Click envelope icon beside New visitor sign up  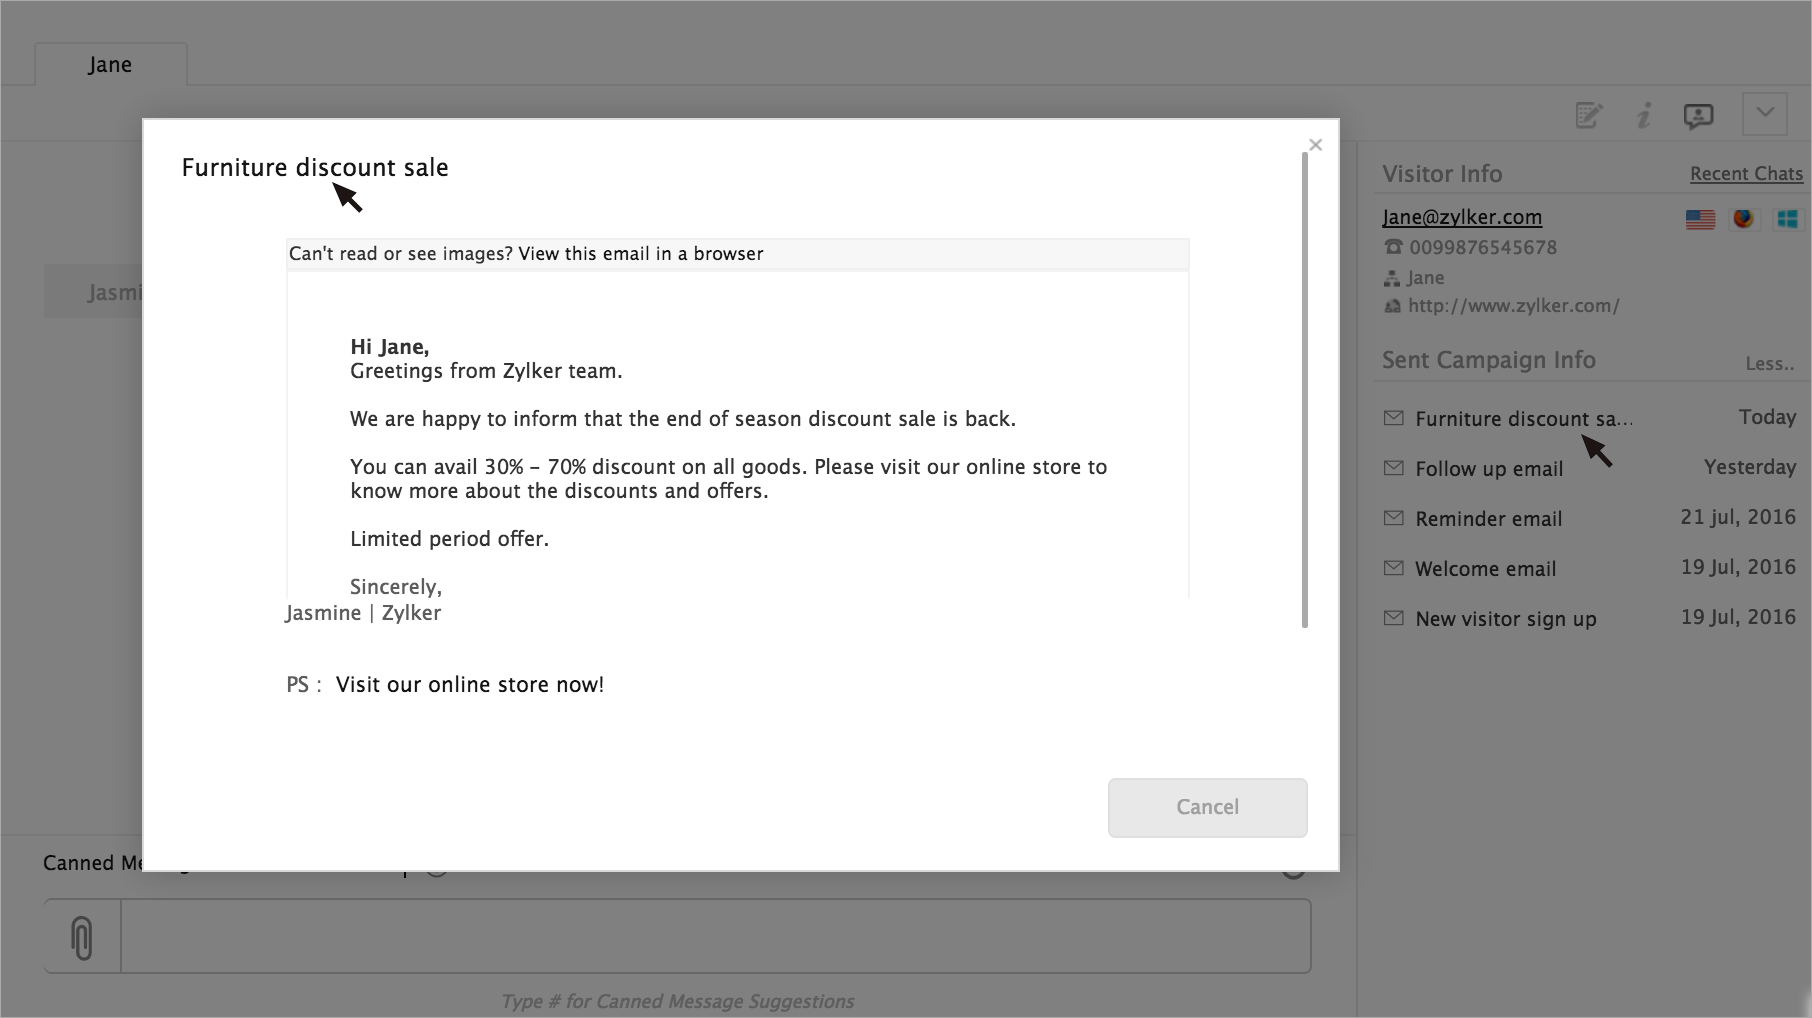[1393, 618]
